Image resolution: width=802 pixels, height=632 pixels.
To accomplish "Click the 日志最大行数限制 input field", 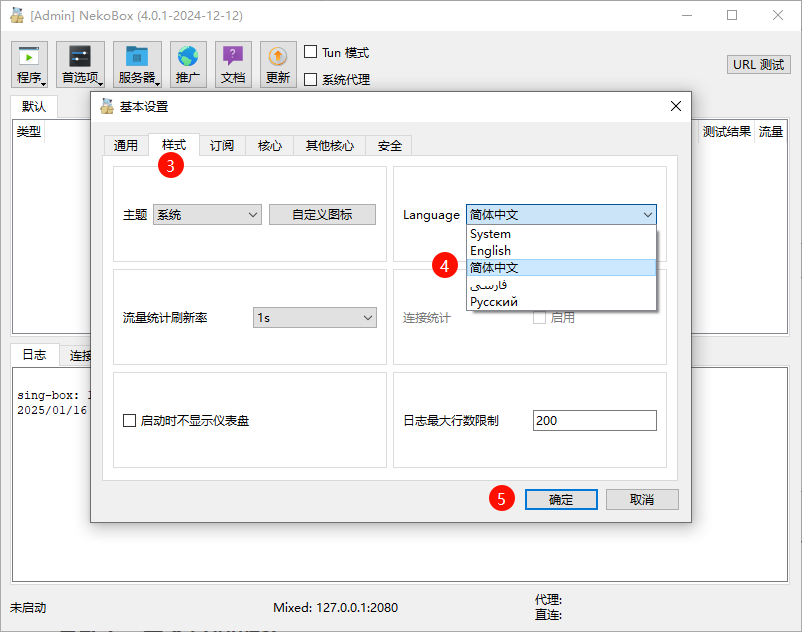I will pyautogui.click(x=594, y=420).
